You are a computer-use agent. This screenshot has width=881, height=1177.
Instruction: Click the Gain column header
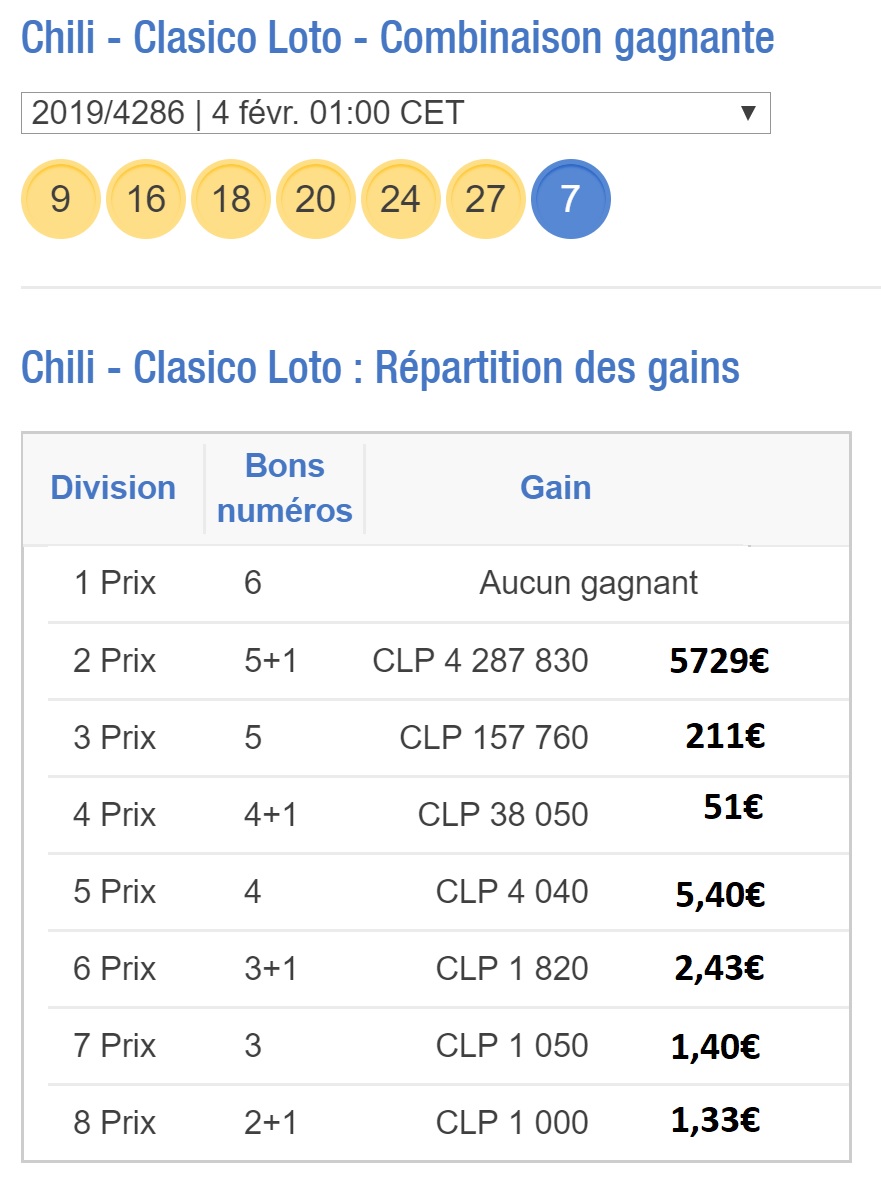(555, 488)
